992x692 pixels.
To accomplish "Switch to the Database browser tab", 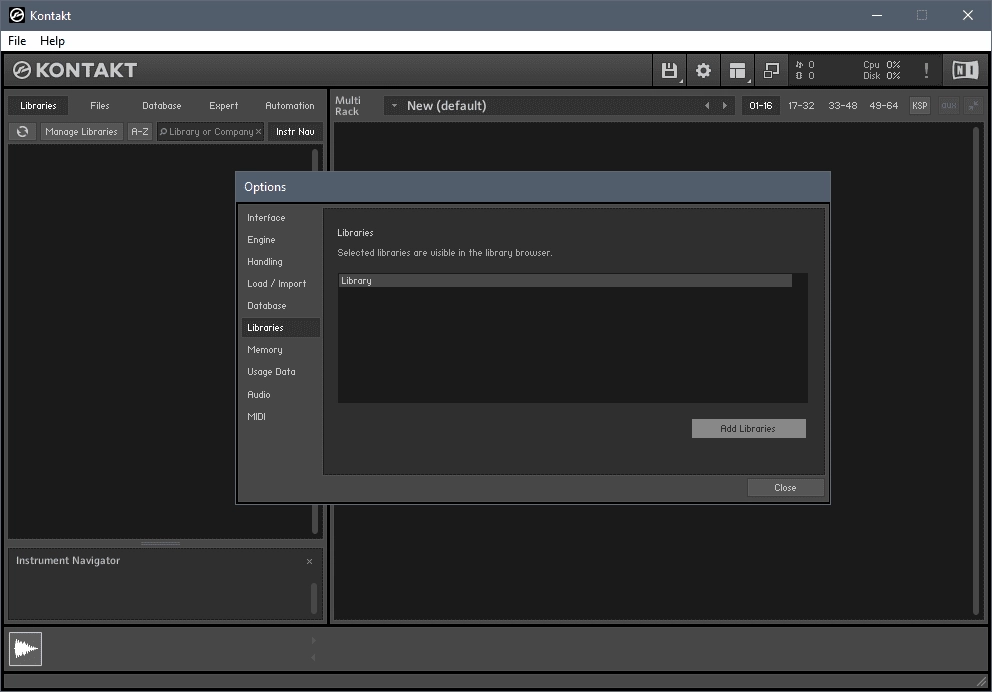I will (161, 106).
